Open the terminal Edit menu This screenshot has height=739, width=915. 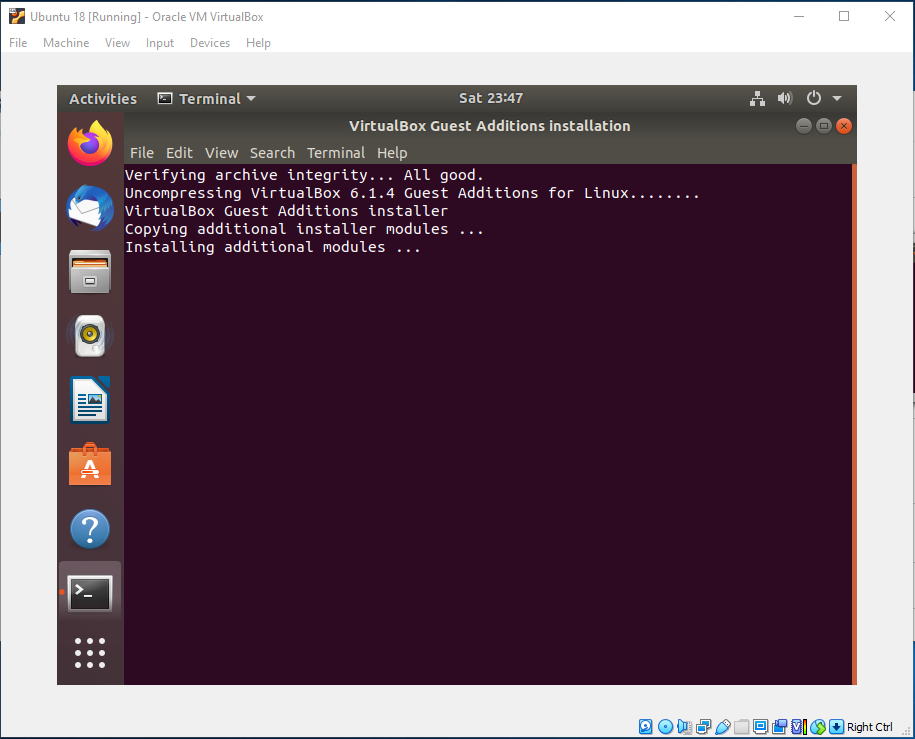pyautogui.click(x=179, y=153)
